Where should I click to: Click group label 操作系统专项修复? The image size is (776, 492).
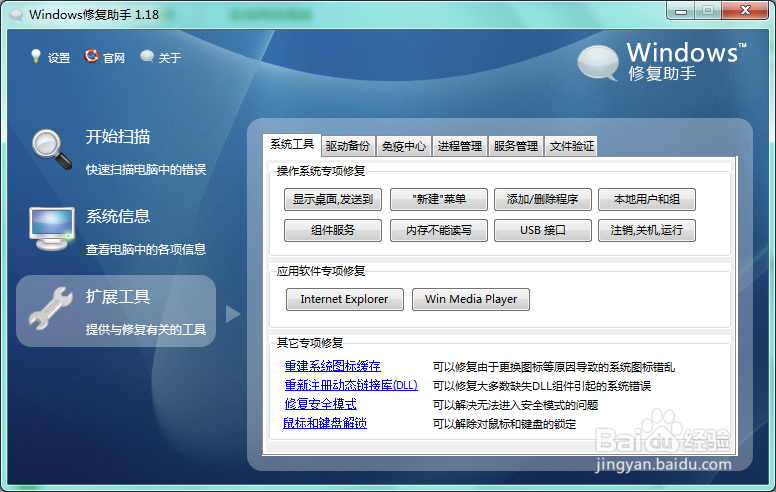(321, 171)
